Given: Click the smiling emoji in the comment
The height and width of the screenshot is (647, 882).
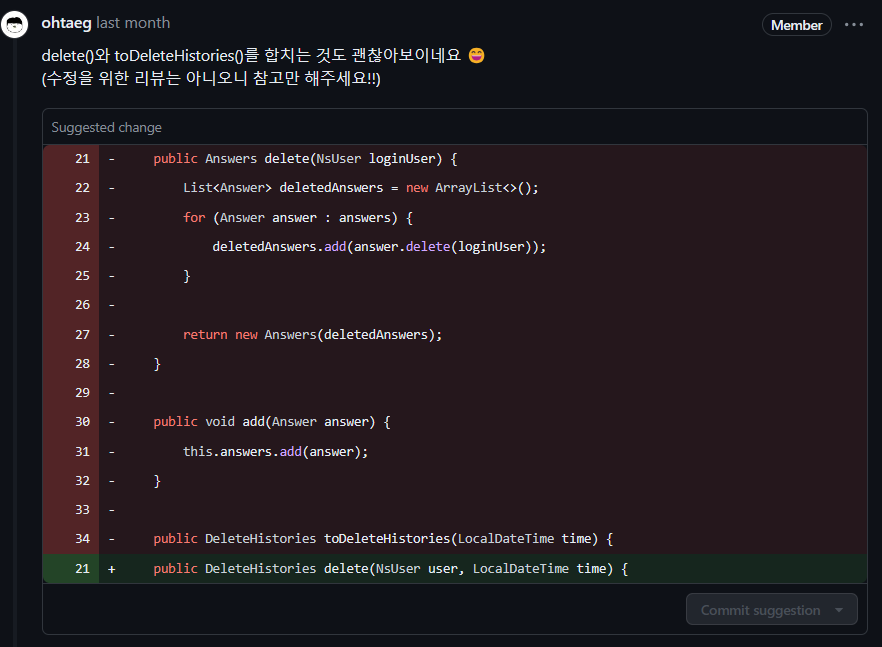Looking at the screenshot, I should pyautogui.click(x=476, y=56).
